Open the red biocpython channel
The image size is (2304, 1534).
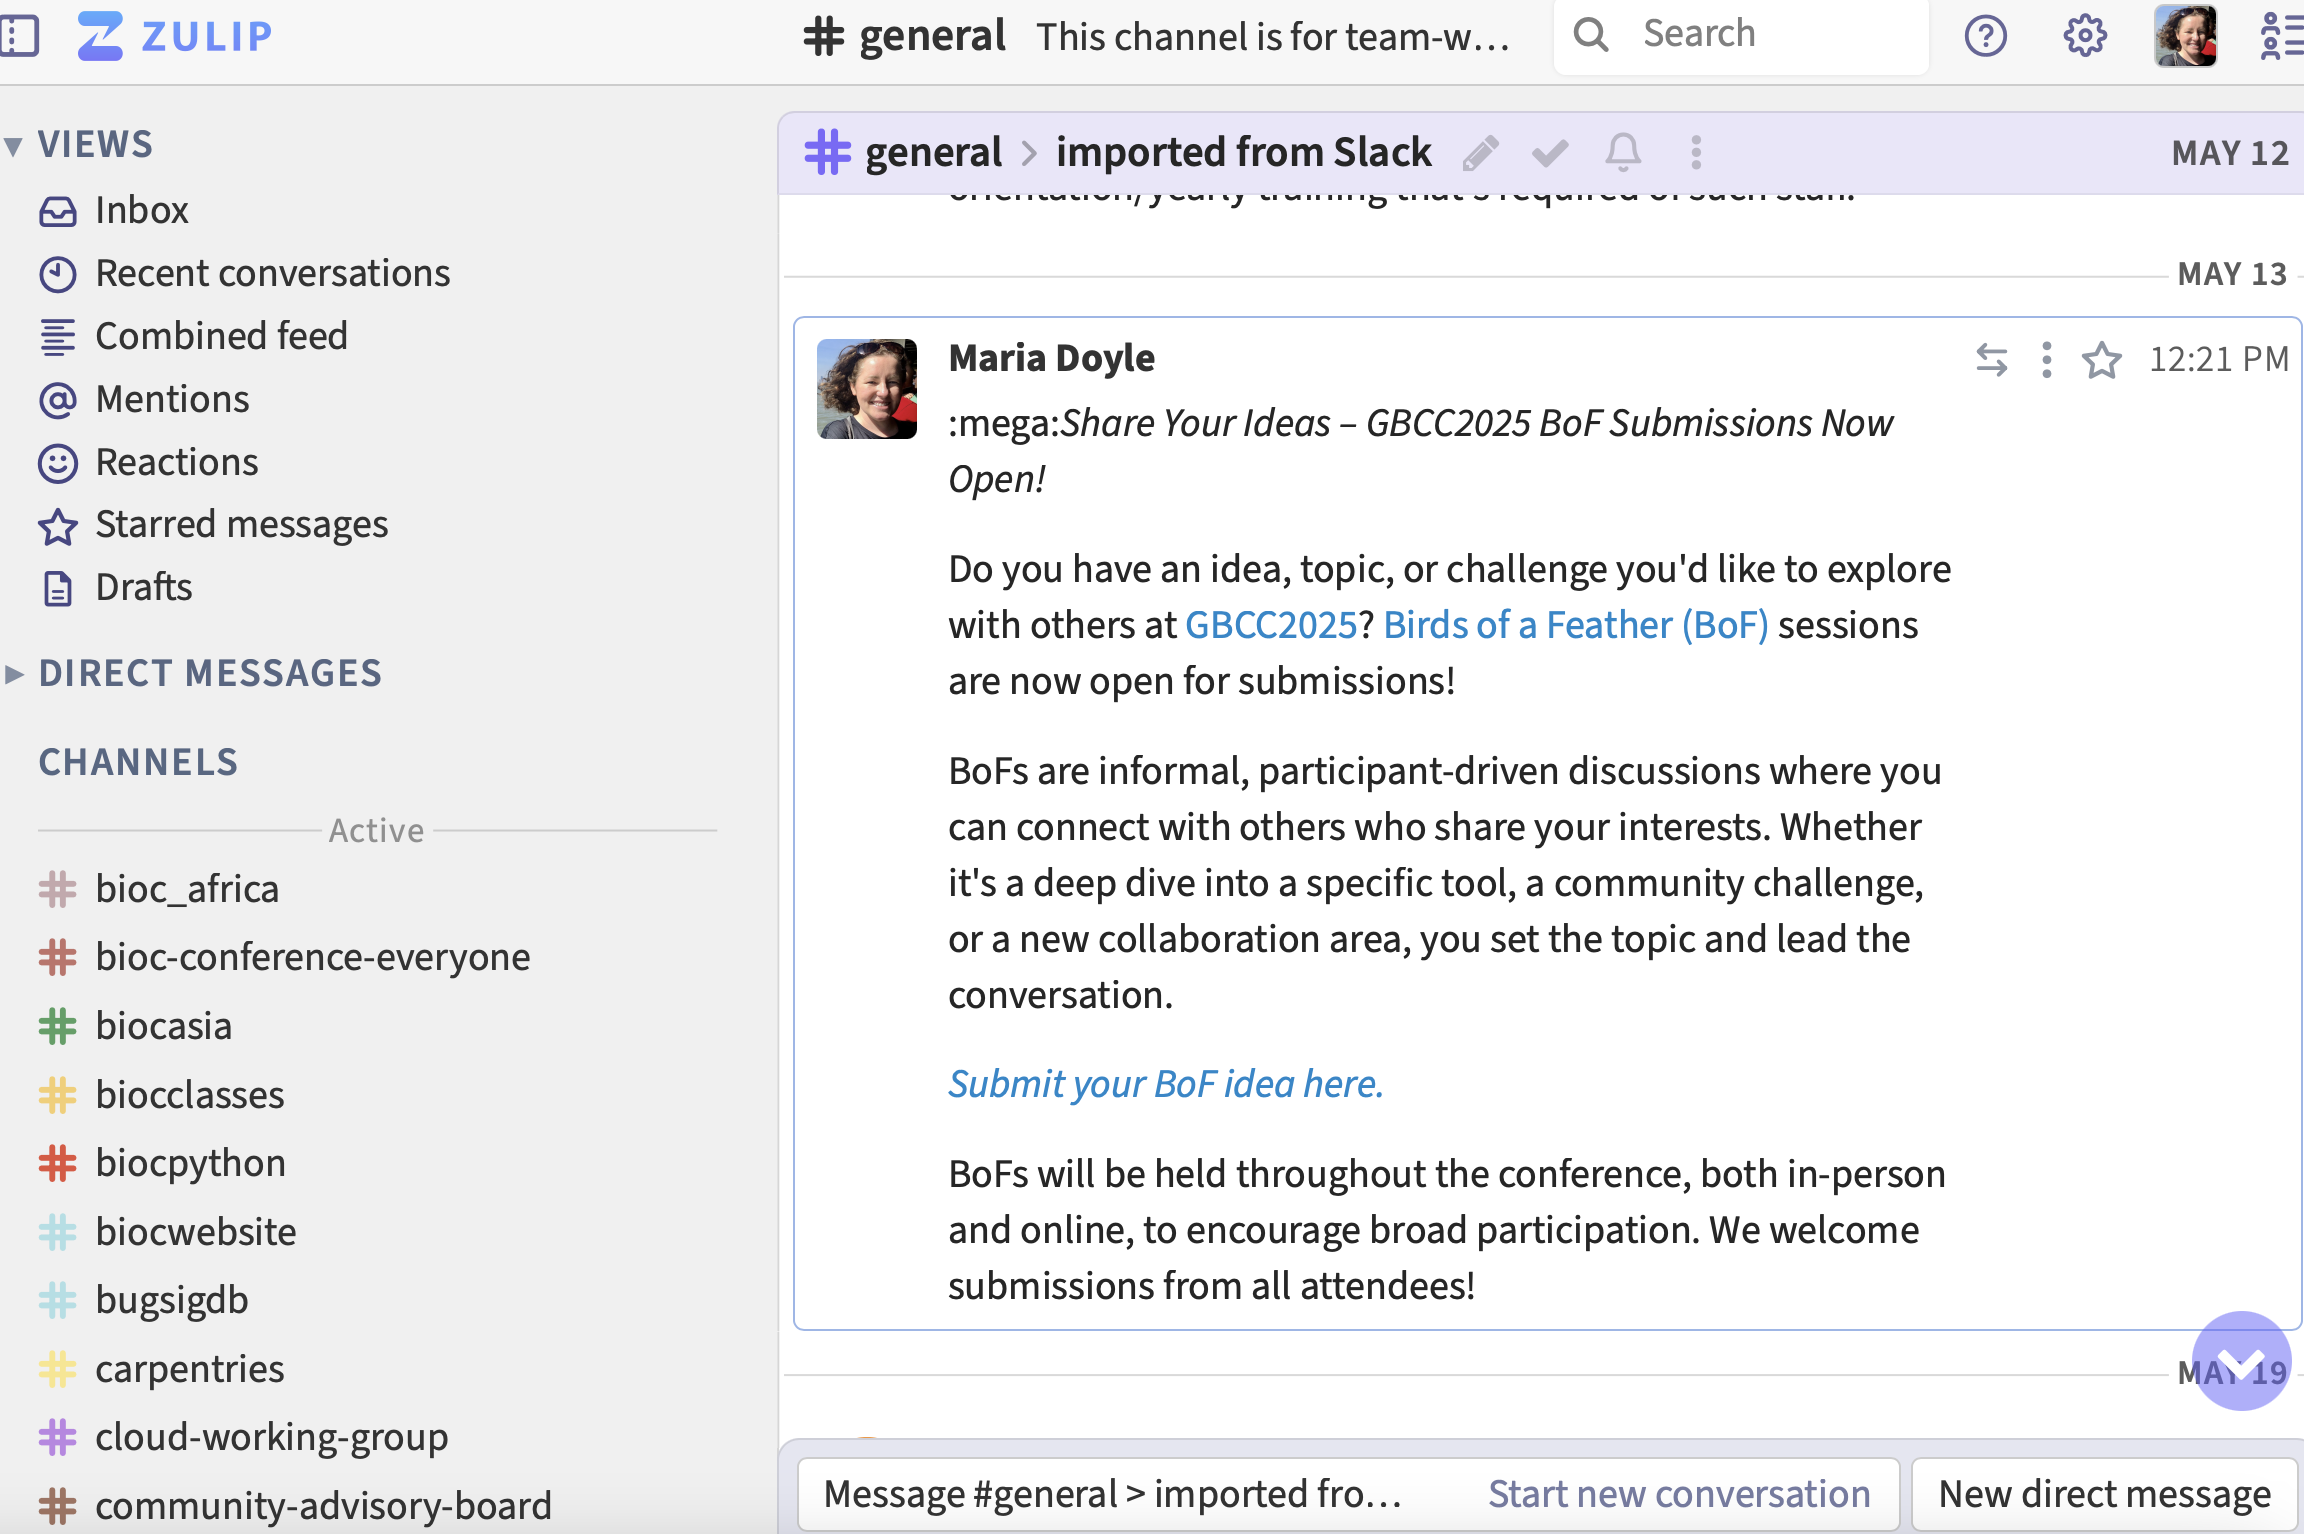tap(190, 1163)
